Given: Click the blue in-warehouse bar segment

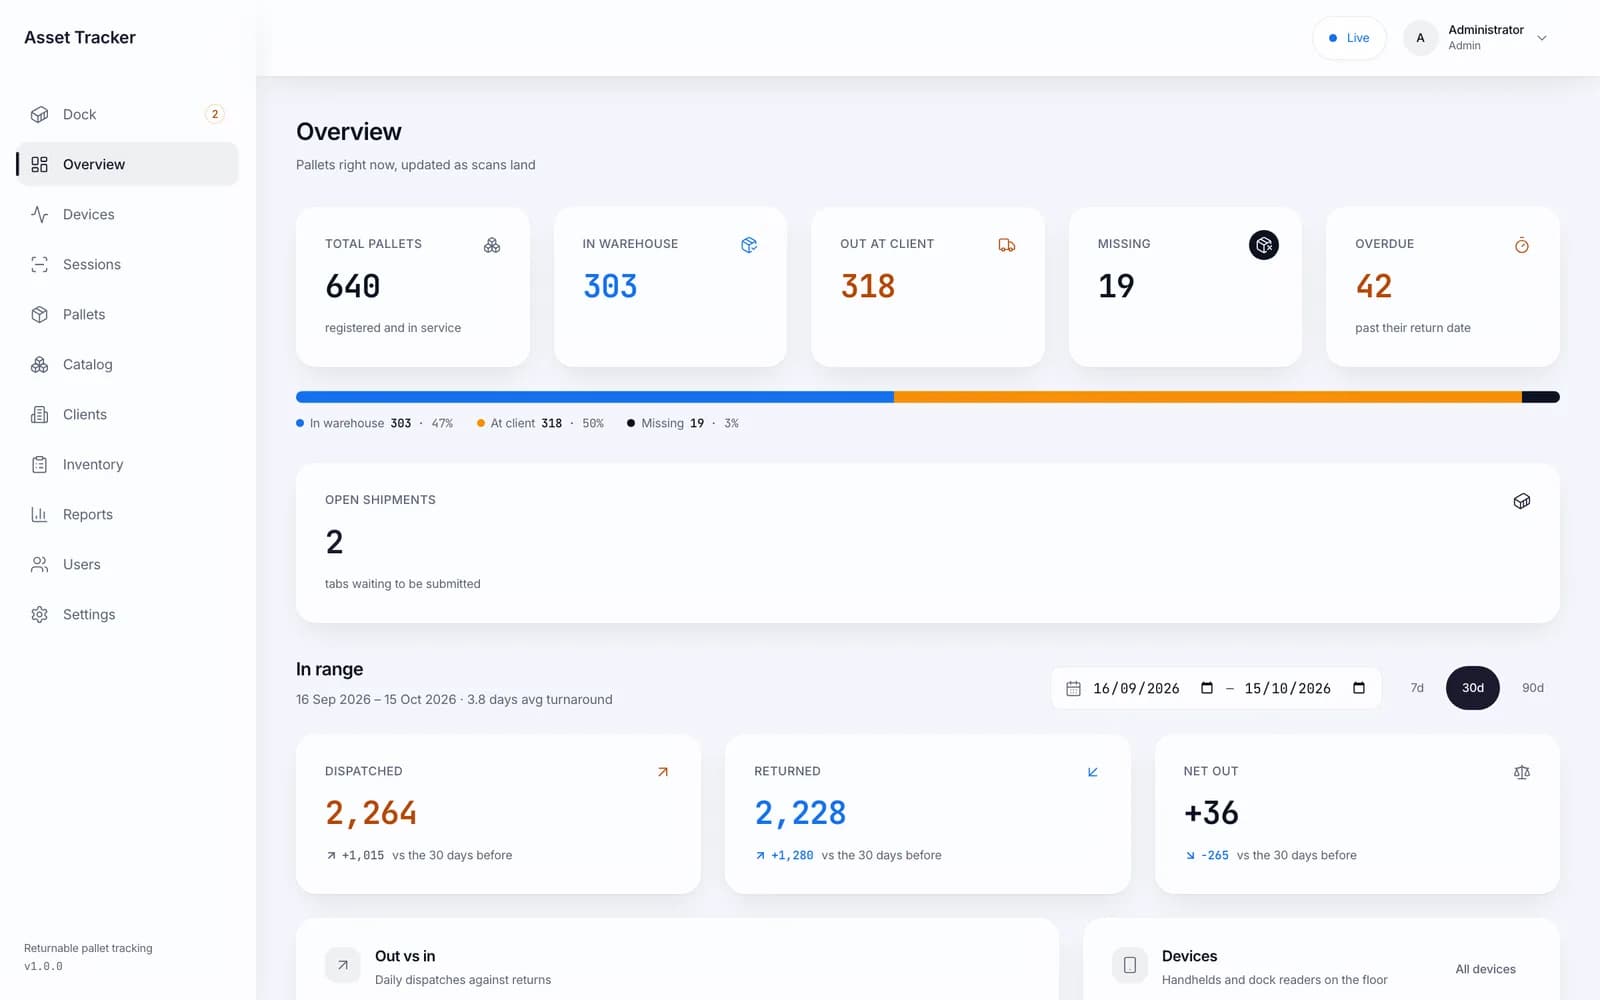Looking at the screenshot, I should coord(595,397).
